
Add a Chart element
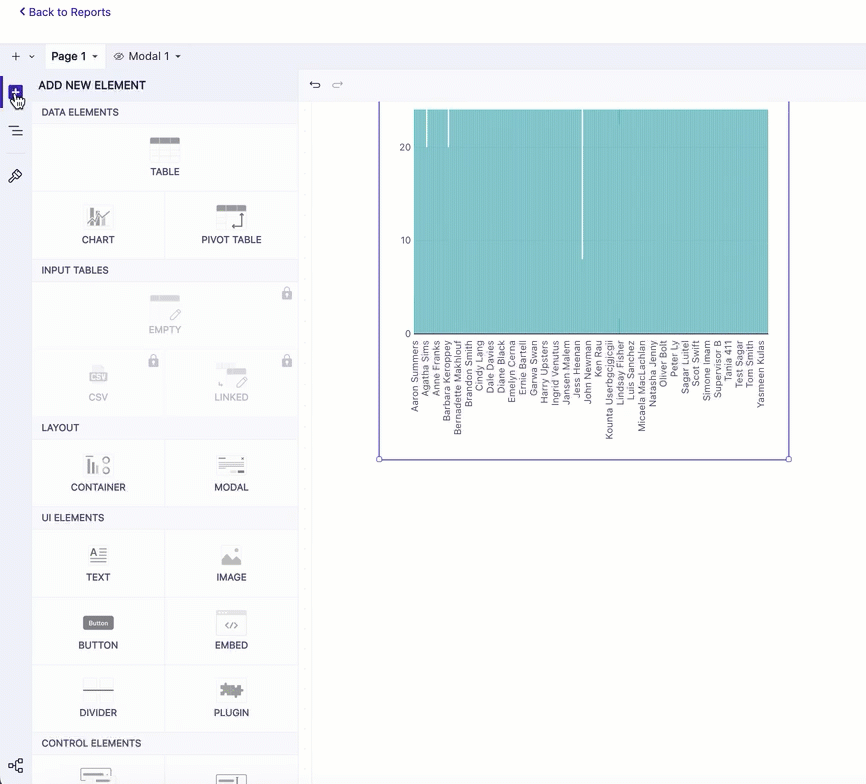(98, 225)
